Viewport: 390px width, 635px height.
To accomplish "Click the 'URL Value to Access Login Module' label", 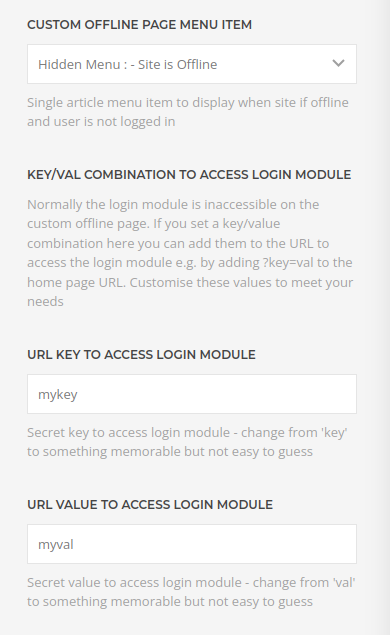I will [150, 505].
